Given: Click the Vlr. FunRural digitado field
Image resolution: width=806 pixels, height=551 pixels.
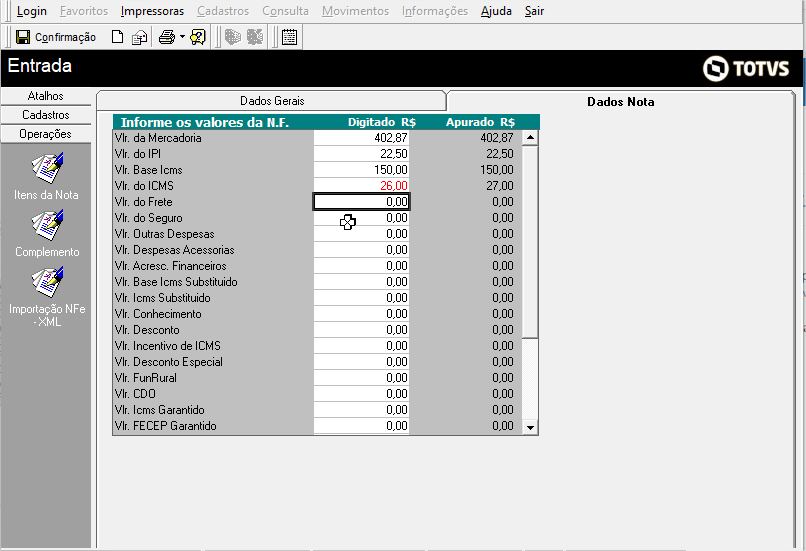Looking at the screenshot, I should click(361, 378).
